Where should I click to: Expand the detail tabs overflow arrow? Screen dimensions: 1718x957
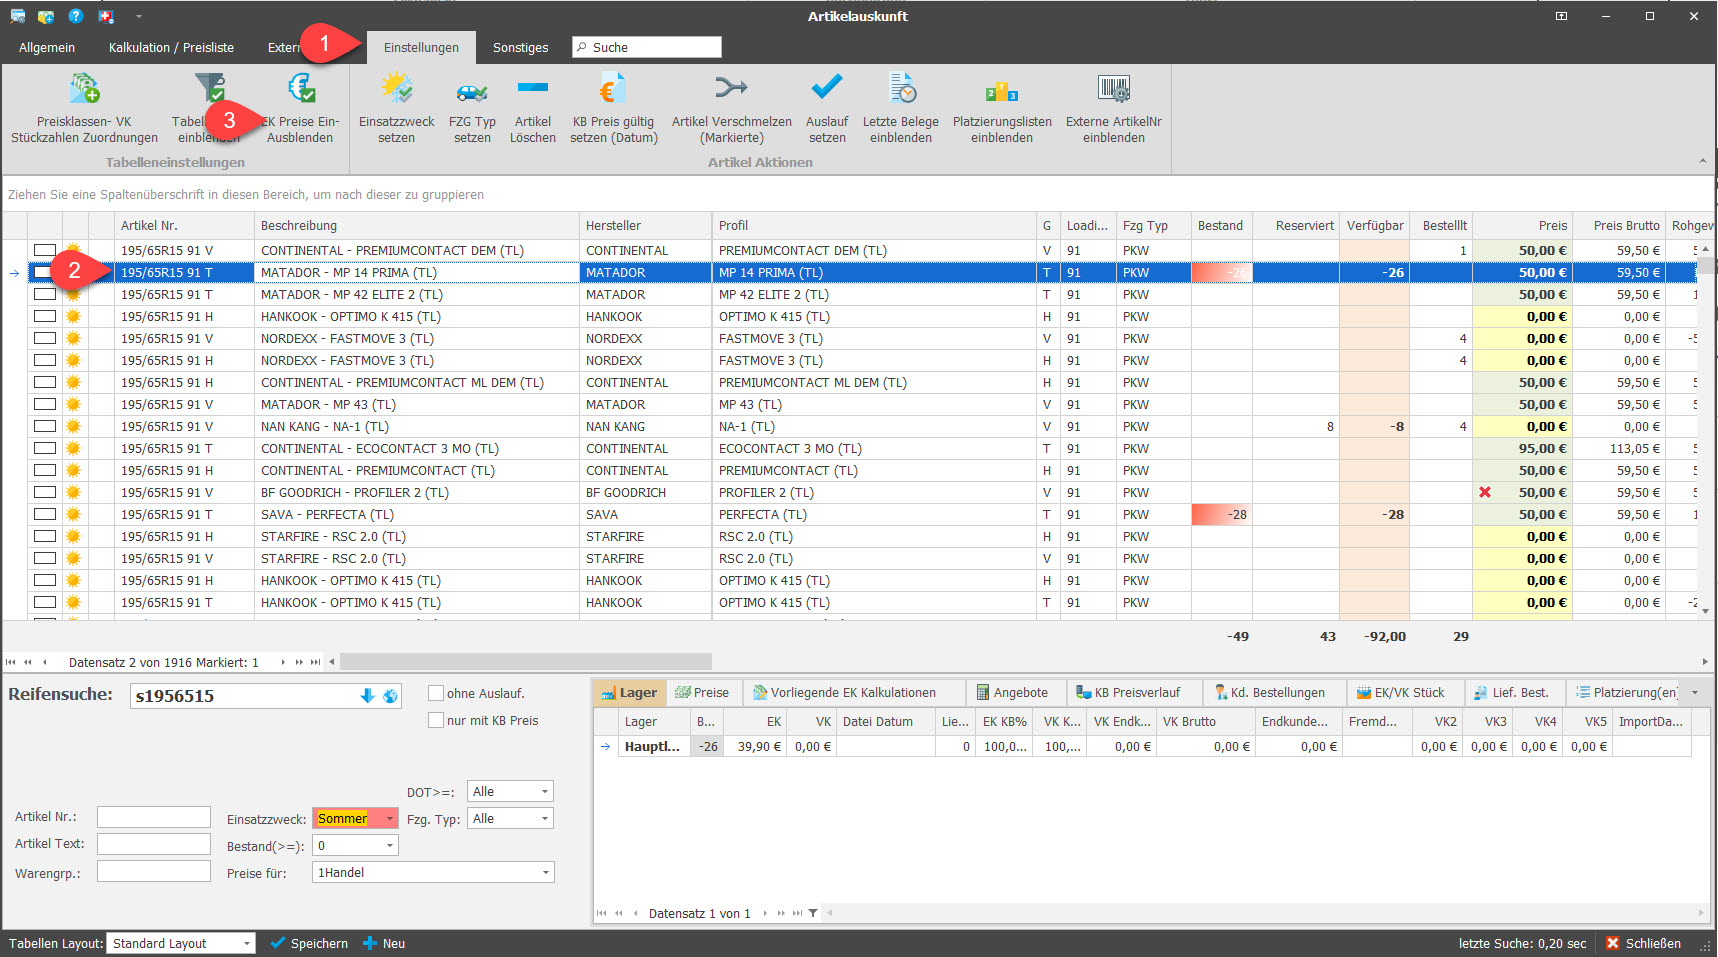[x=1694, y=692]
